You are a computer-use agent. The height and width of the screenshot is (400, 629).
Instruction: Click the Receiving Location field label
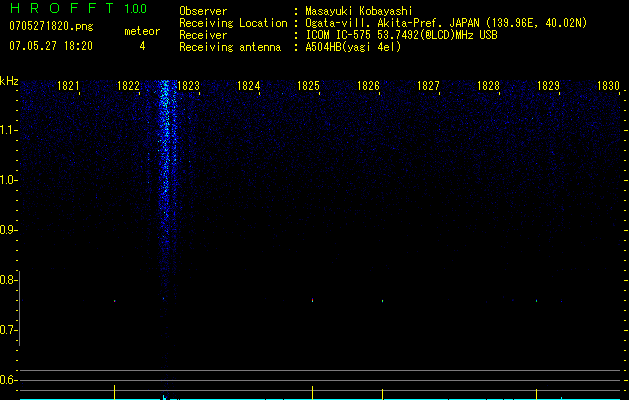pyautogui.click(x=233, y=23)
